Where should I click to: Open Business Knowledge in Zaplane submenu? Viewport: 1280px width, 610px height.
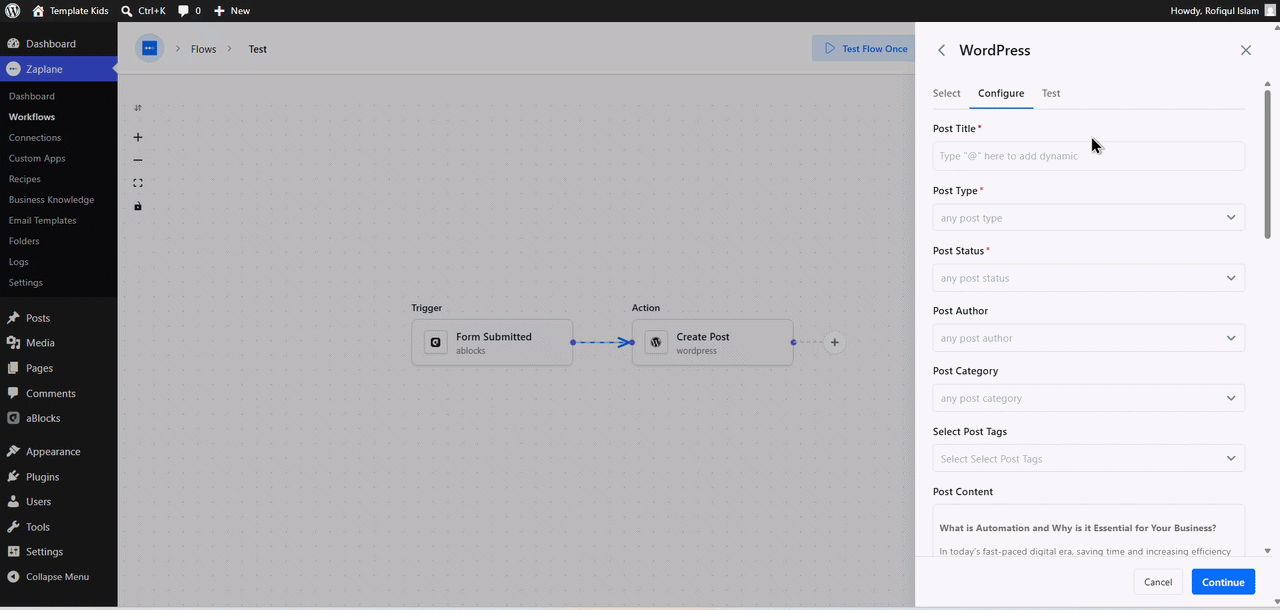[51, 200]
